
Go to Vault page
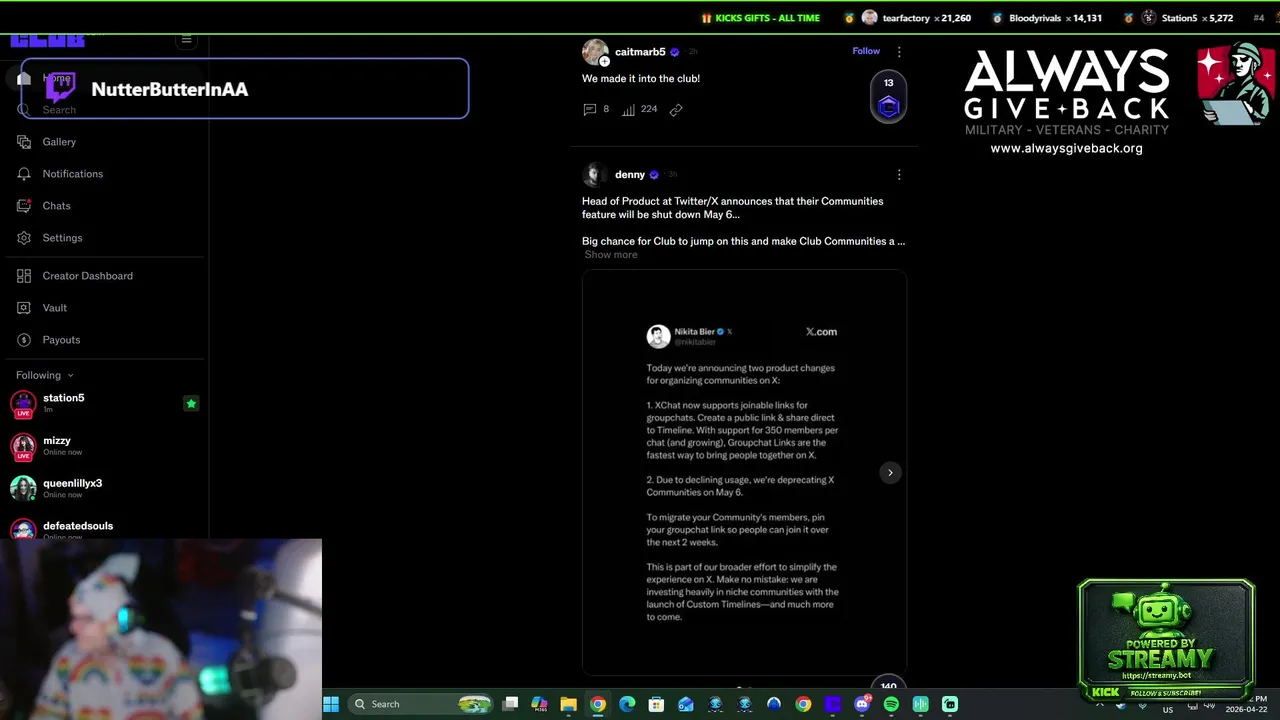coord(54,308)
